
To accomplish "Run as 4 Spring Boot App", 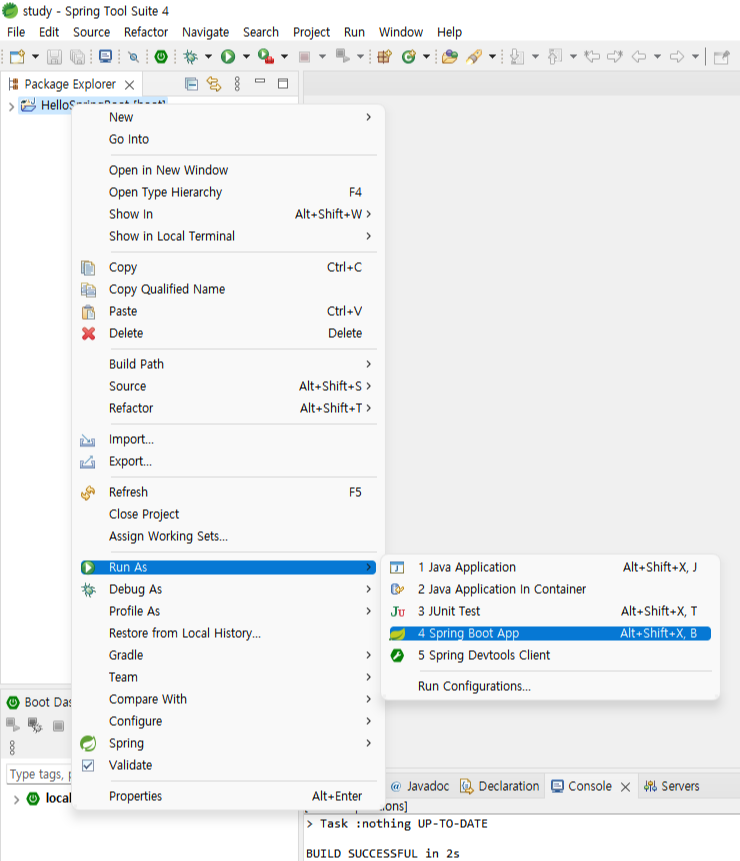I will [550, 633].
